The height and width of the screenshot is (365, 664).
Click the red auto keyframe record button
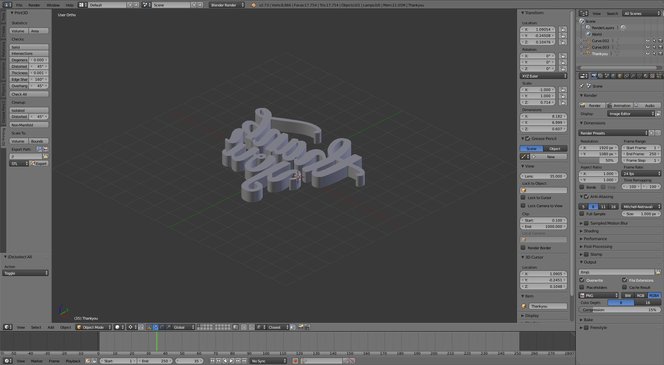(x=295, y=361)
